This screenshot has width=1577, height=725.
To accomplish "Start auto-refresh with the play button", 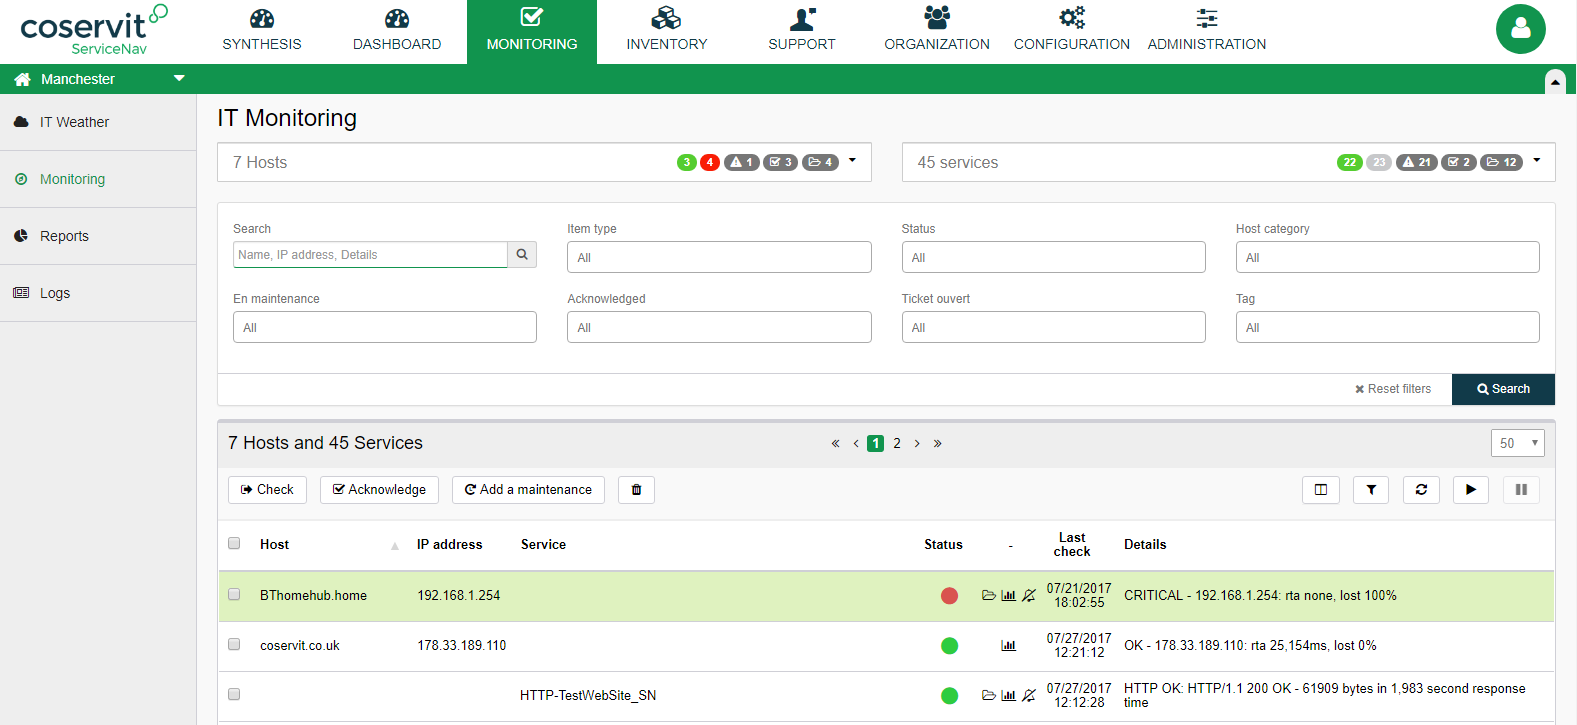I will (x=1471, y=490).
